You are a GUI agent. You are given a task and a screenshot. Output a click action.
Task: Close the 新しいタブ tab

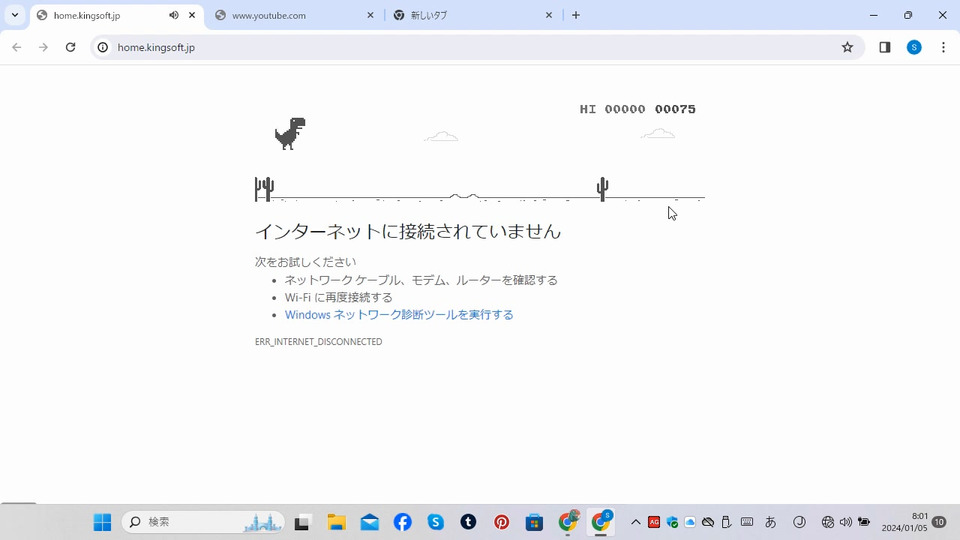pos(549,15)
